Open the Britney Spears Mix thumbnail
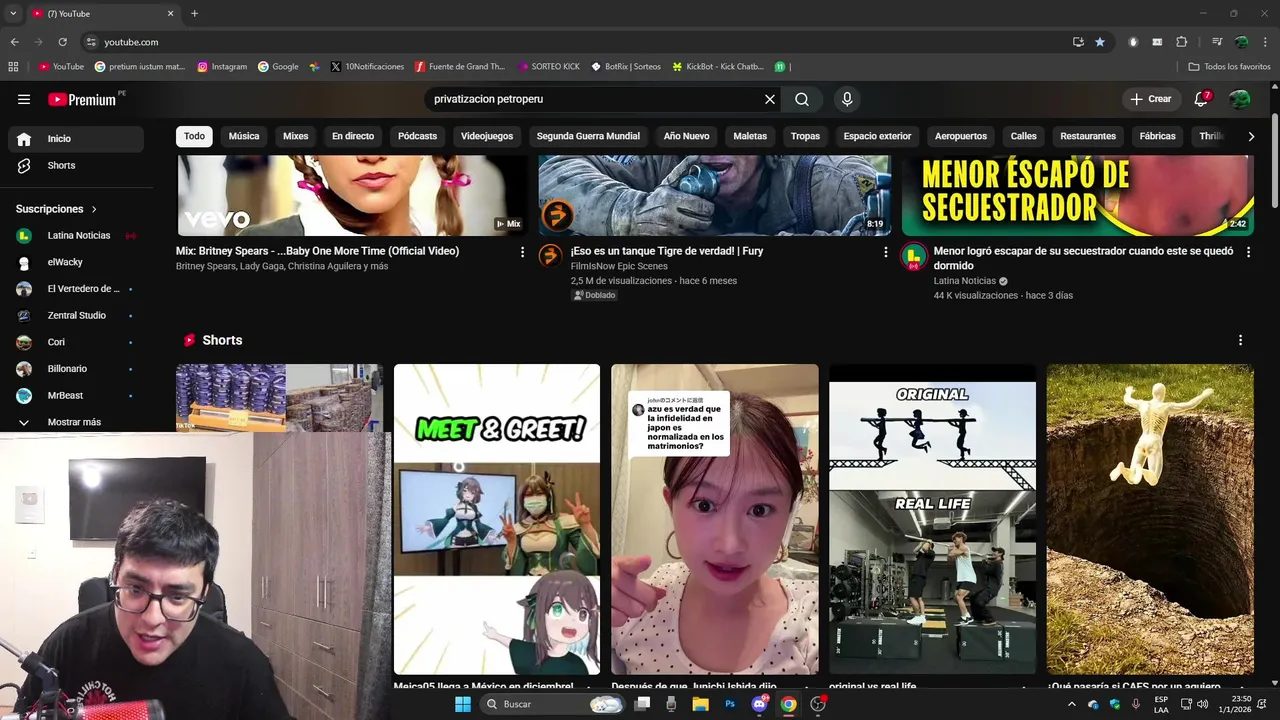 (x=351, y=195)
